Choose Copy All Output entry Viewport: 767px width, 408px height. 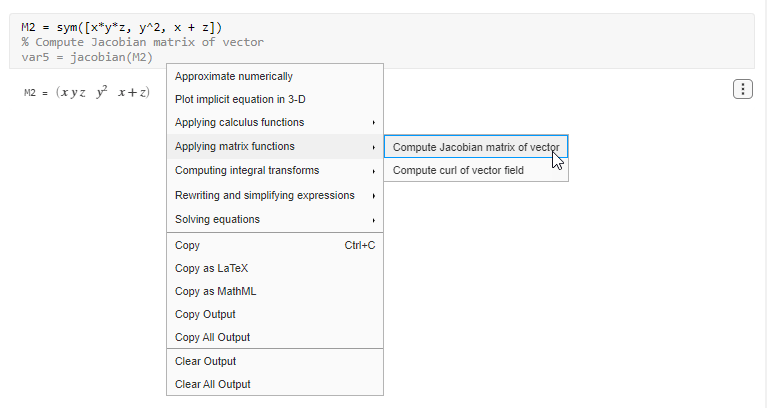(212, 337)
